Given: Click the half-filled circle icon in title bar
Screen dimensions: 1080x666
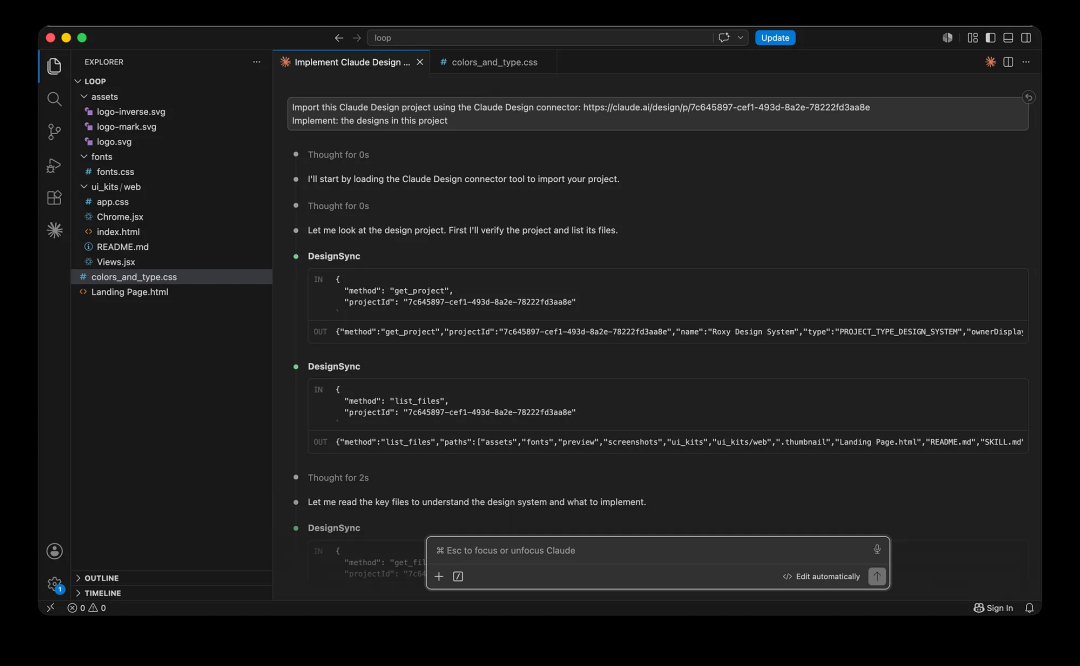Looking at the screenshot, I should [948, 38].
